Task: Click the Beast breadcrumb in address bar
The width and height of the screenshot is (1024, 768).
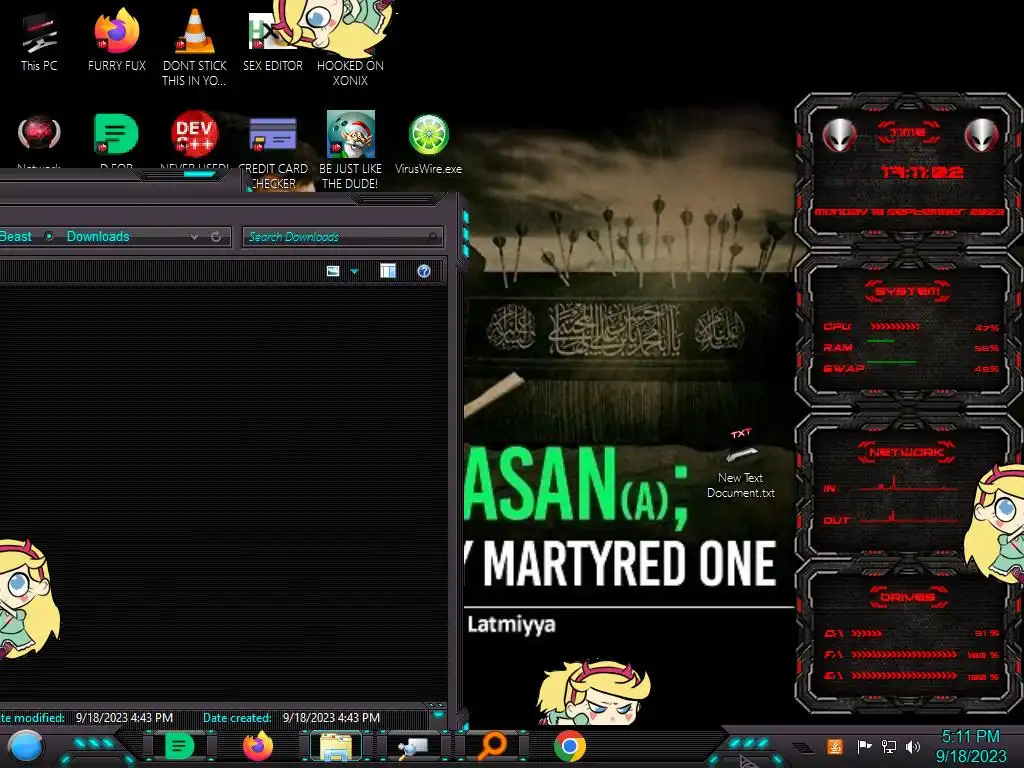Action: coord(16,236)
